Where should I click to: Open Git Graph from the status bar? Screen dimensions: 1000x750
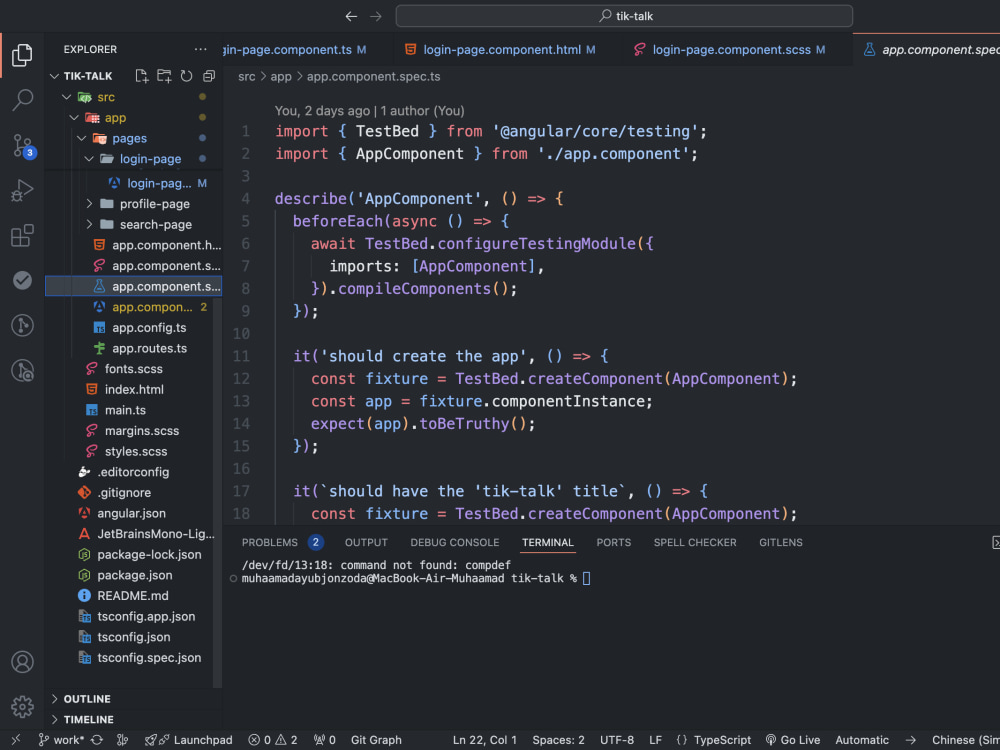pos(376,740)
